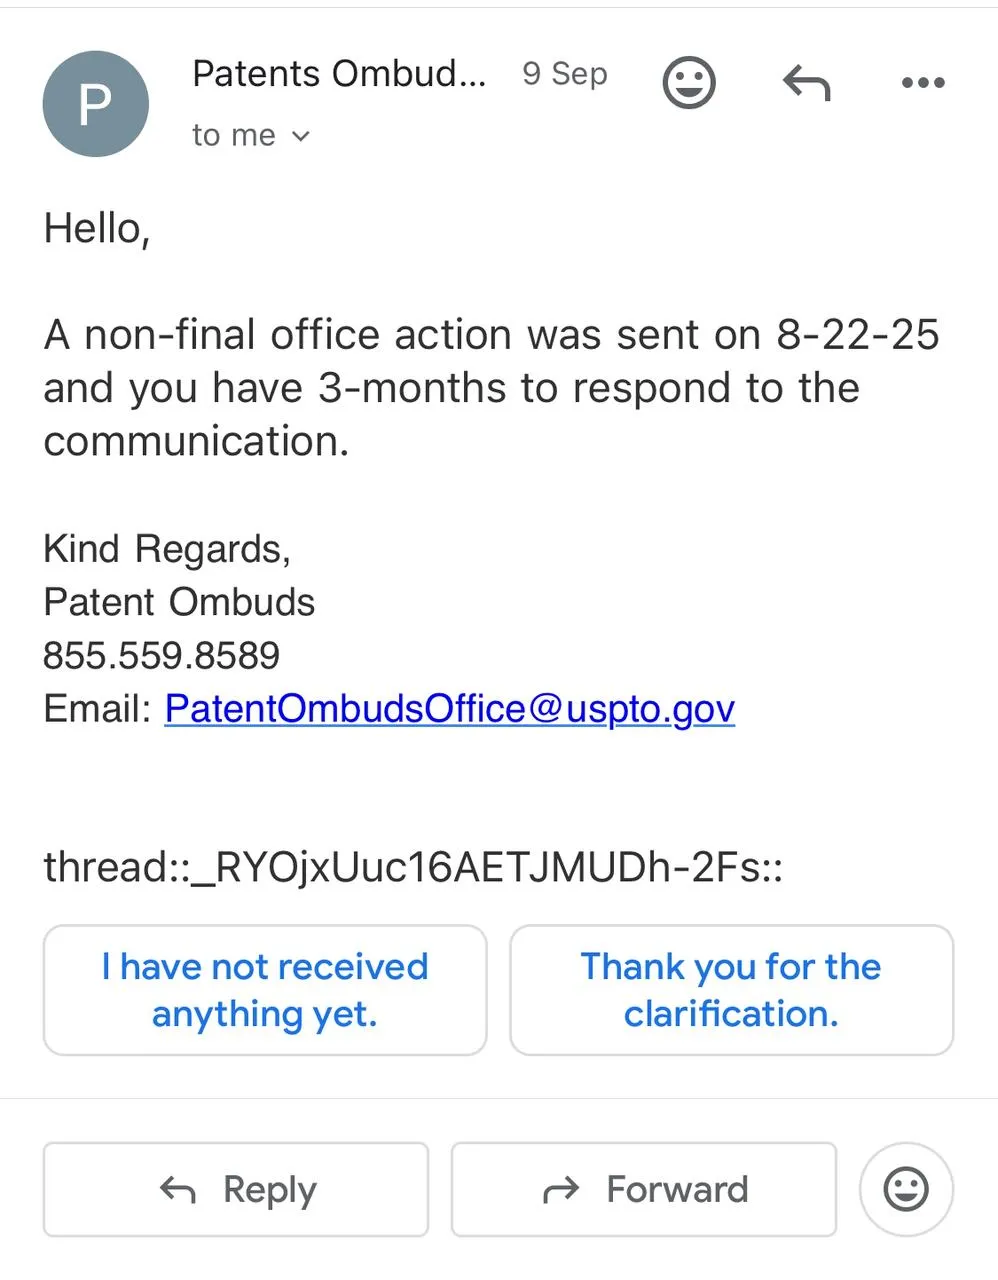Choose smart reply 'I have not received anything yet.'
The image size is (998, 1280).
(265, 990)
